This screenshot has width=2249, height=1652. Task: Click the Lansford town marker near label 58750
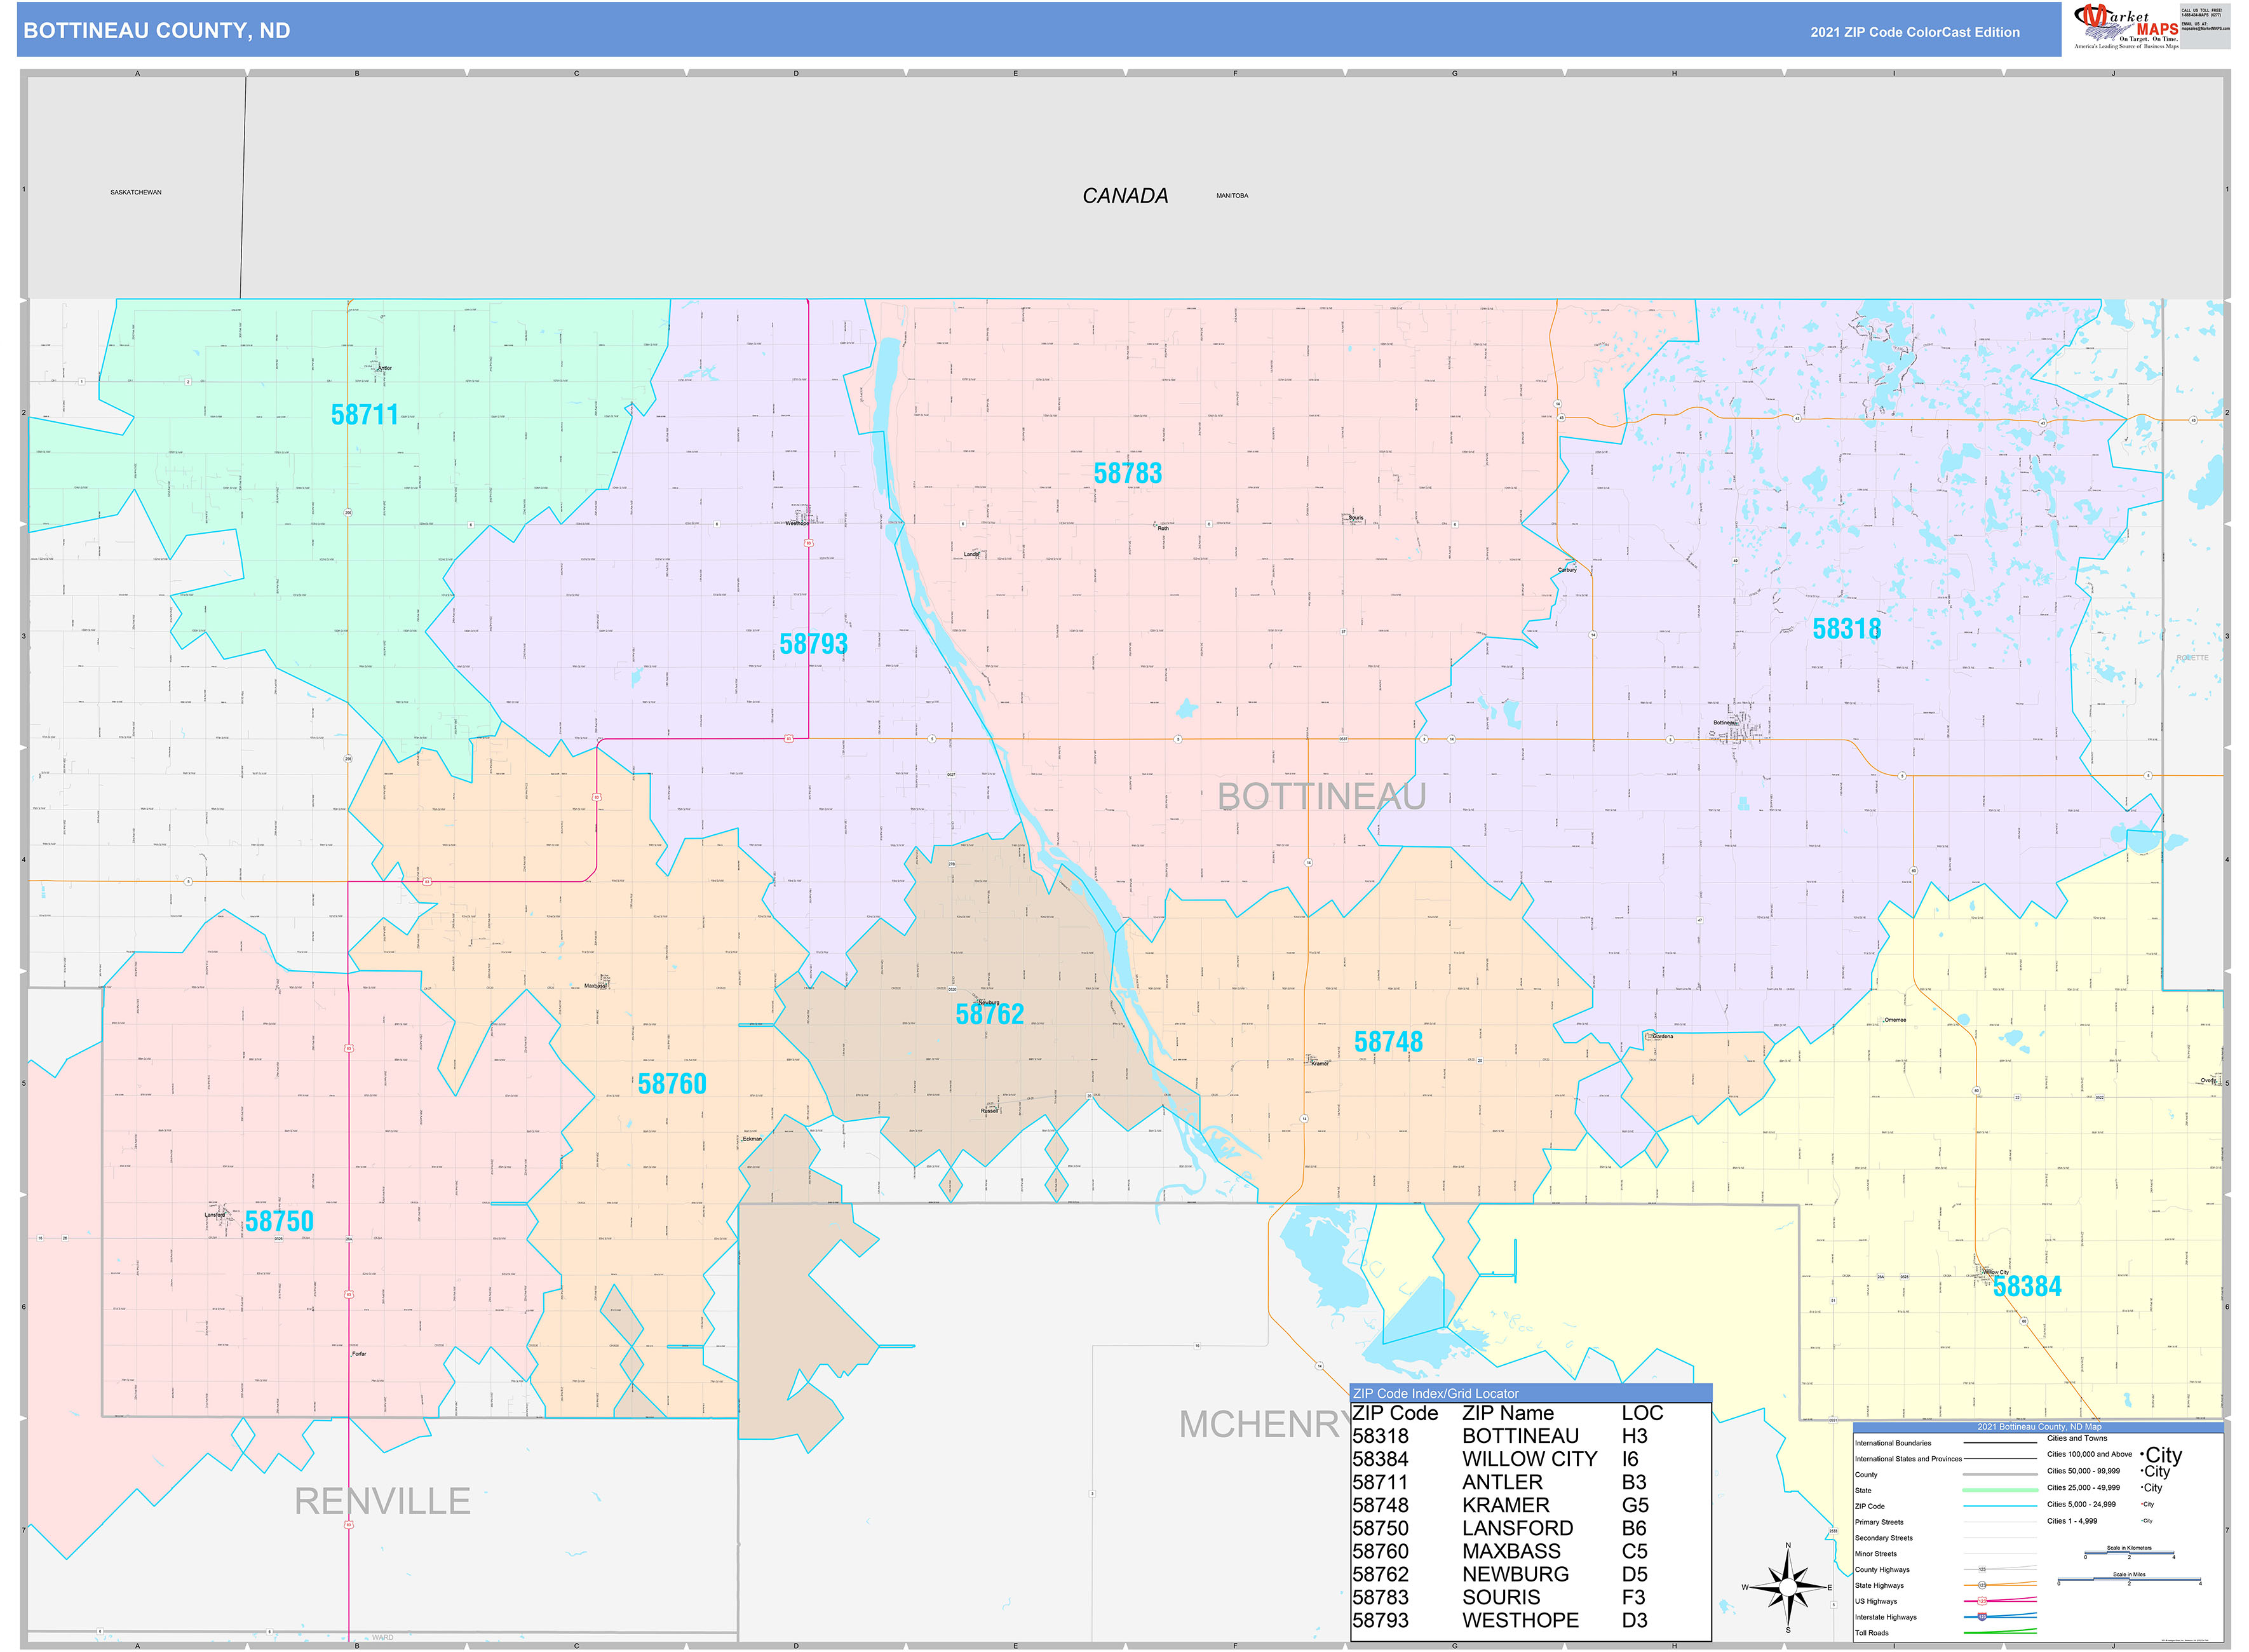click(x=226, y=1214)
